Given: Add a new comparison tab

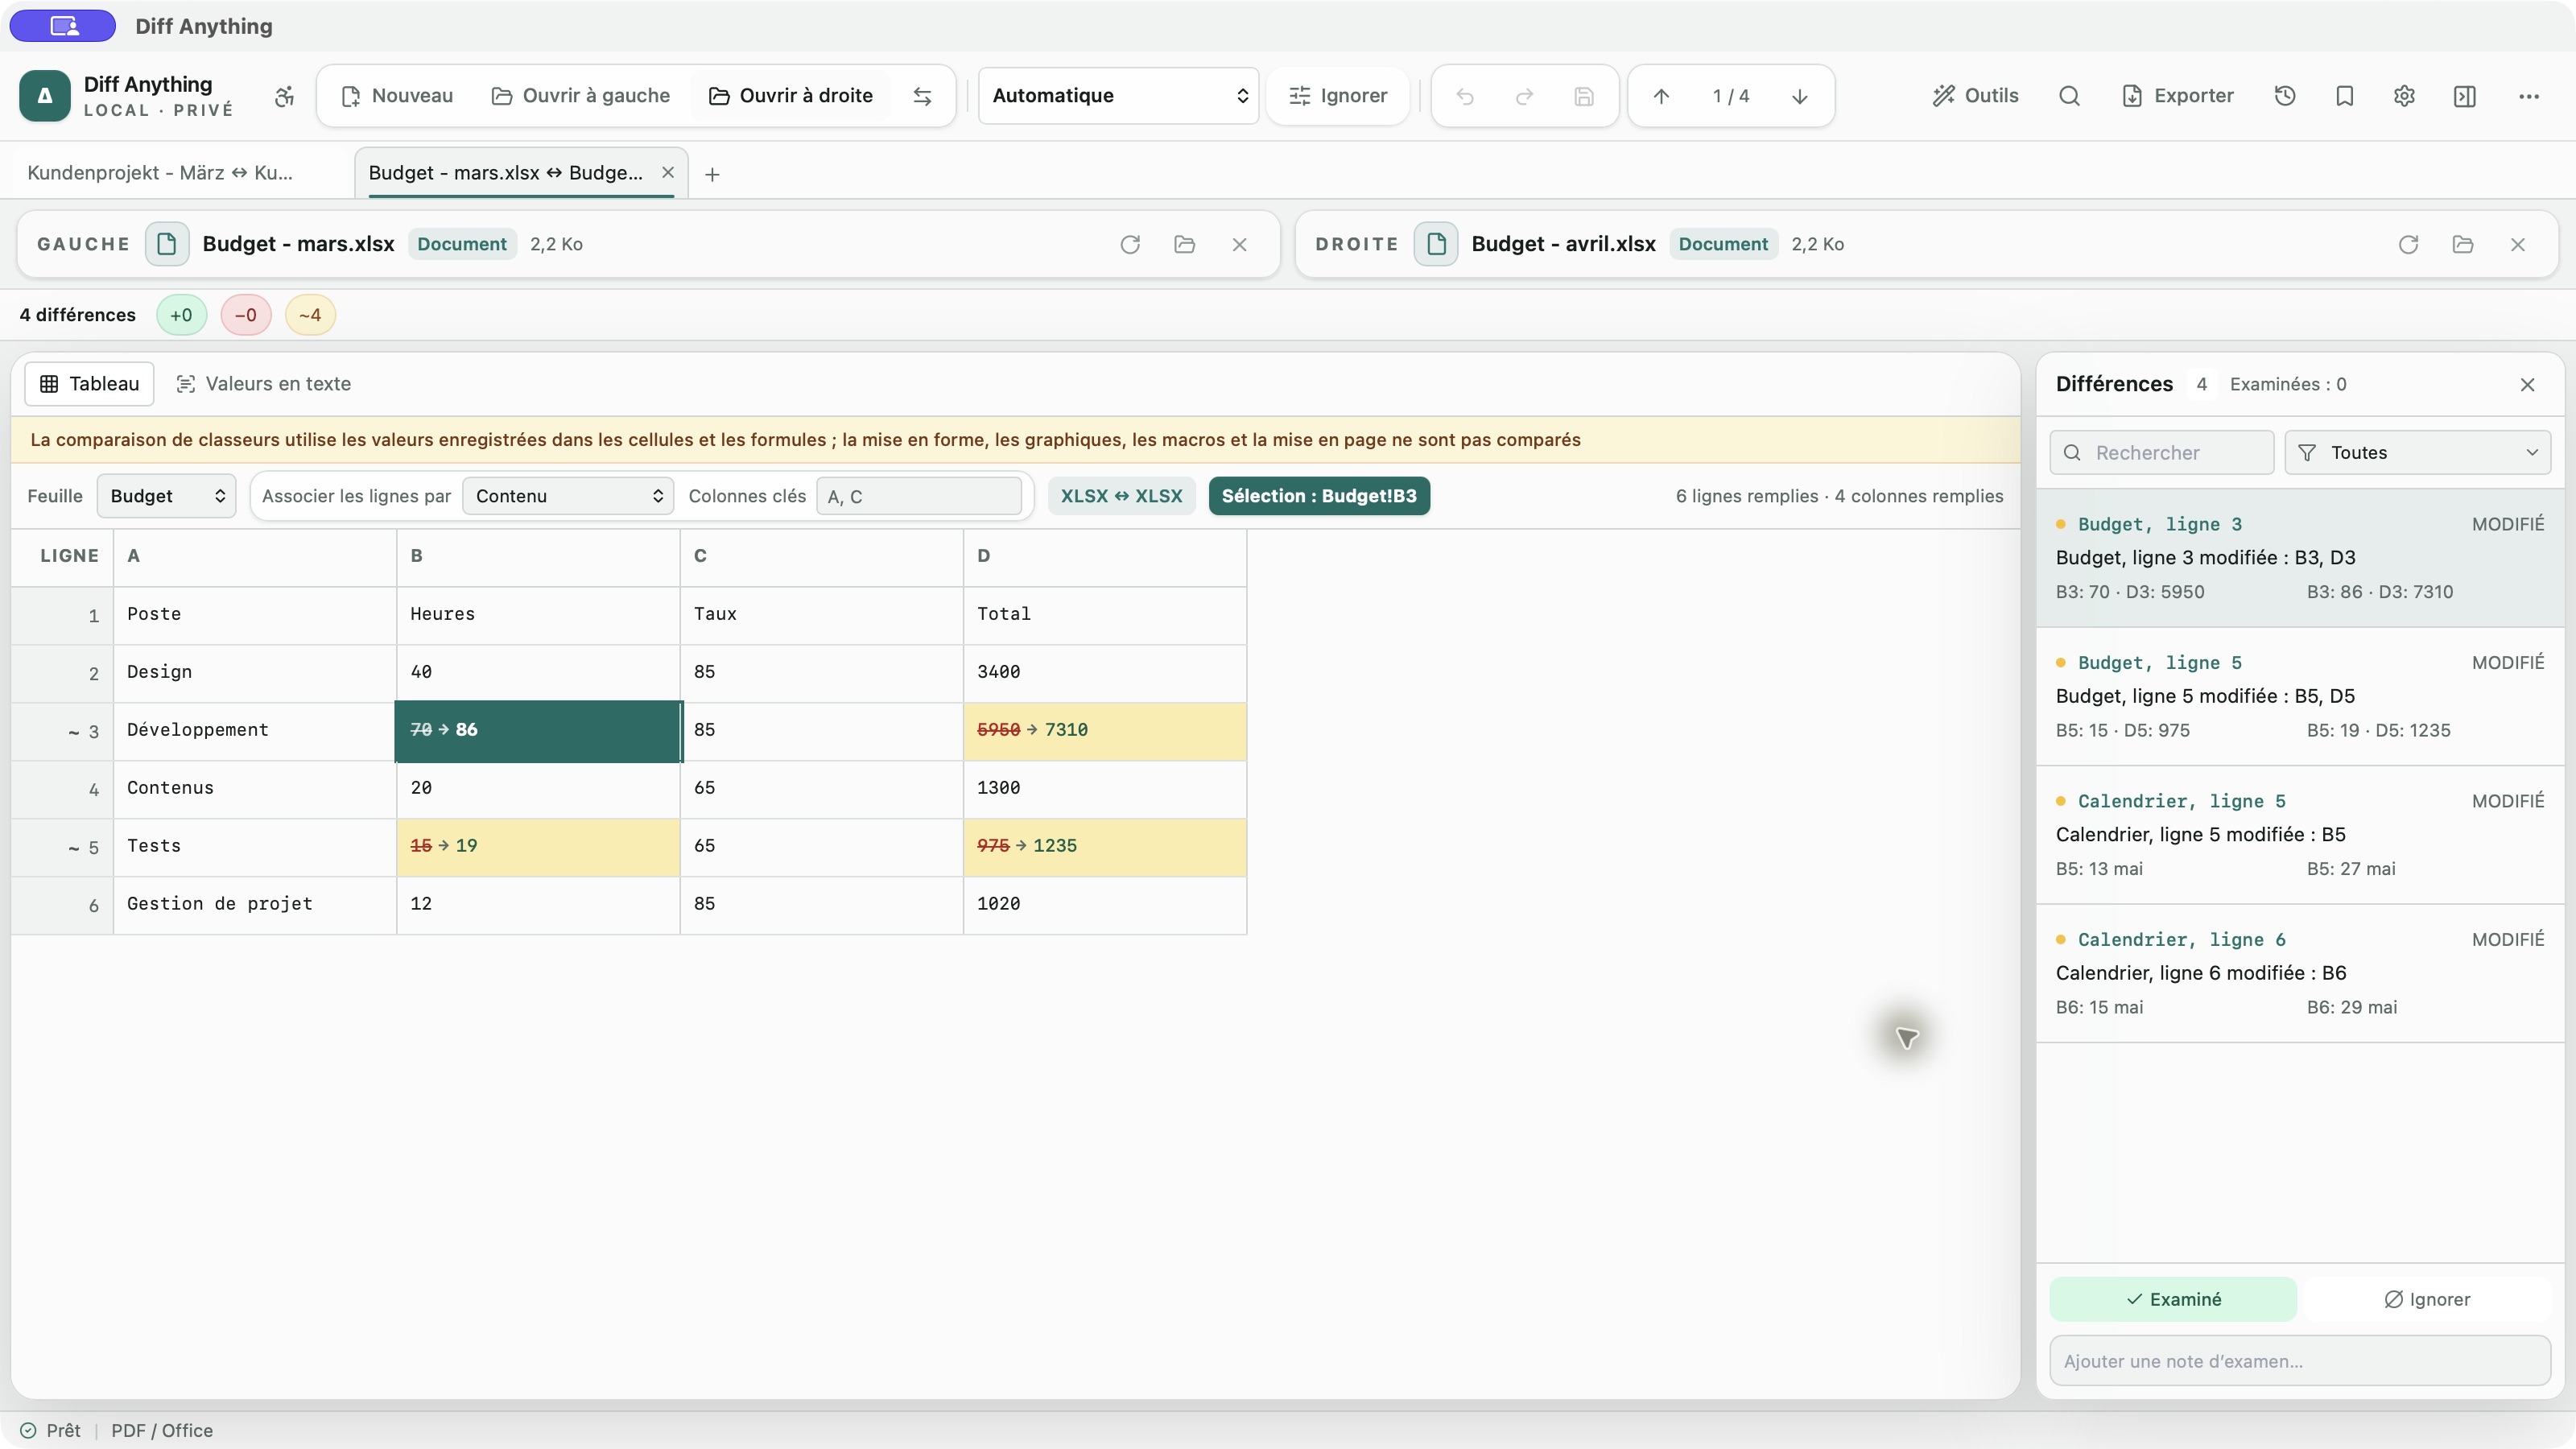Looking at the screenshot, I should point(712,174).
